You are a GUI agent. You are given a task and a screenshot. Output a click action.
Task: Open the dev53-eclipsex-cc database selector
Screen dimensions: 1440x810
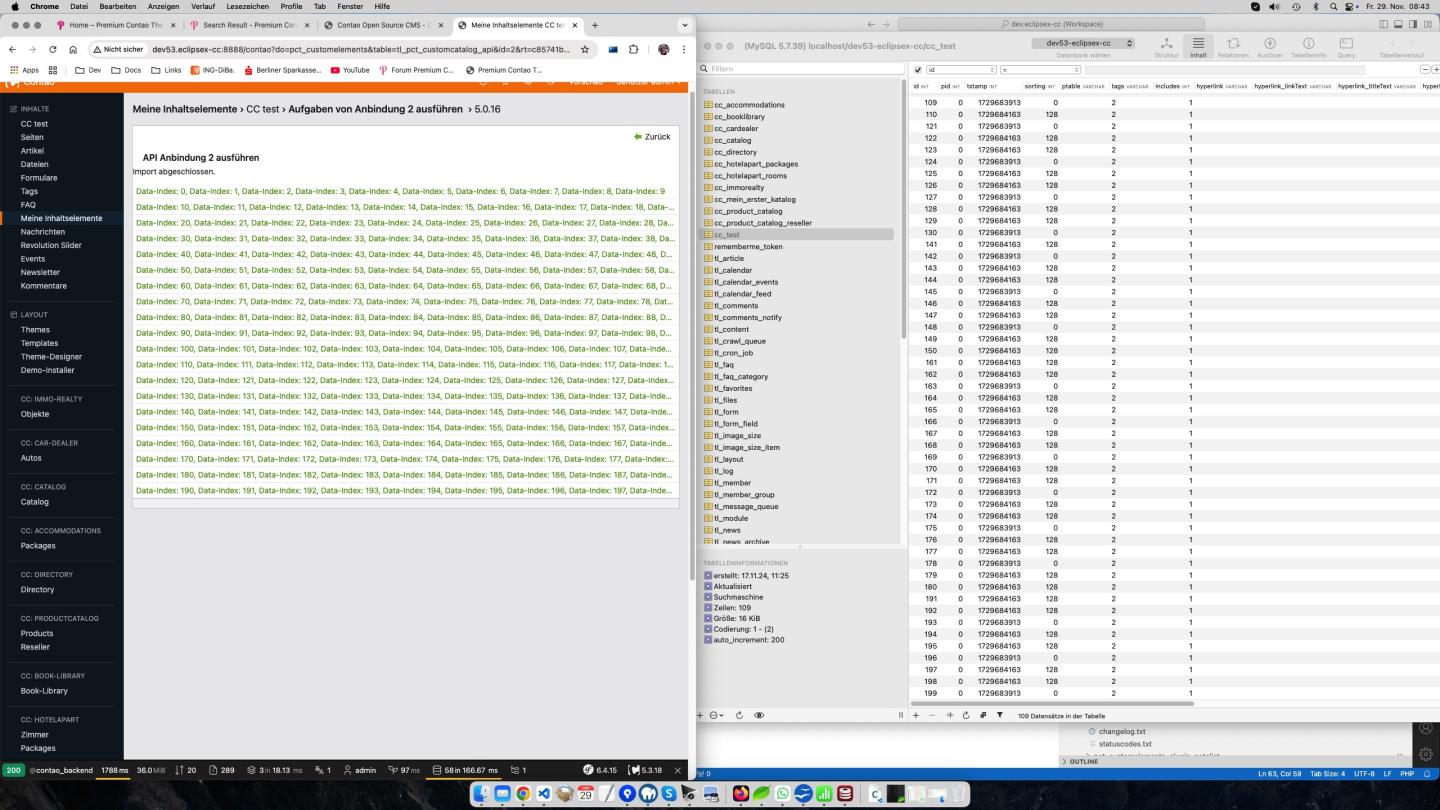pyautogui.click(x=1083, y=43)
